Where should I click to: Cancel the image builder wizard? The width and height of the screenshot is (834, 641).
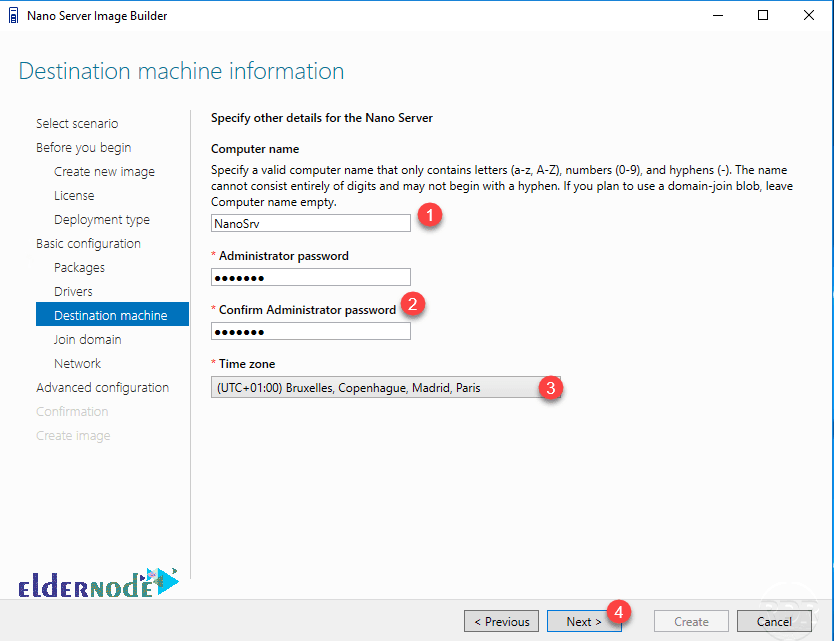coord(774,621)
